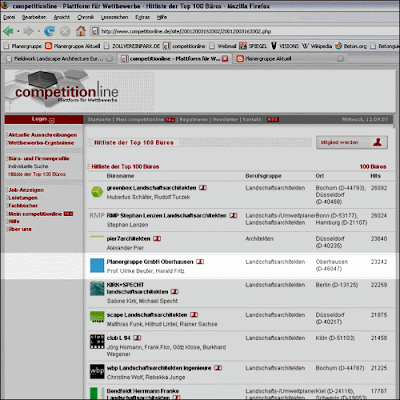This screenshot has width=400, height=400.
Task: Open RMP Stephan Lenzen Landschaftsarchitekten link
Action: point(166,216)
